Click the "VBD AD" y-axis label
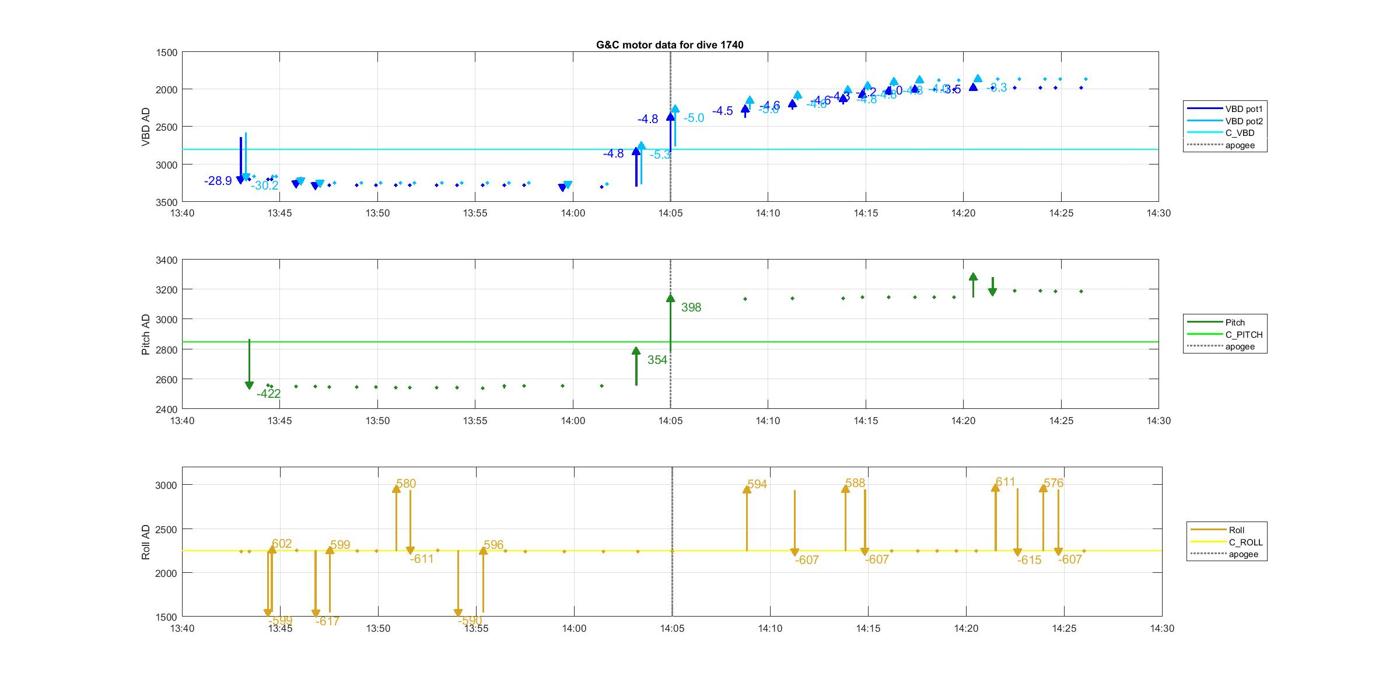1400x693 pixels. click(x=146, y=127)
